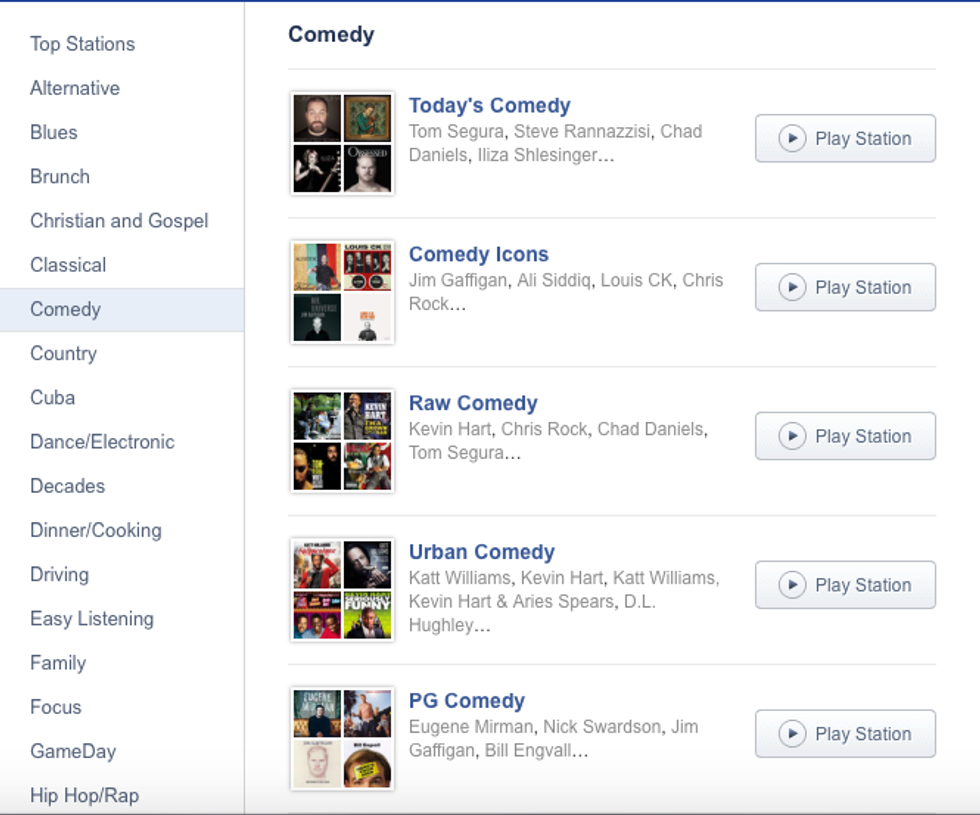Play the PG Comedy station
The height and width of the screenshot is (815, 980).
click(x=845, y=735)
